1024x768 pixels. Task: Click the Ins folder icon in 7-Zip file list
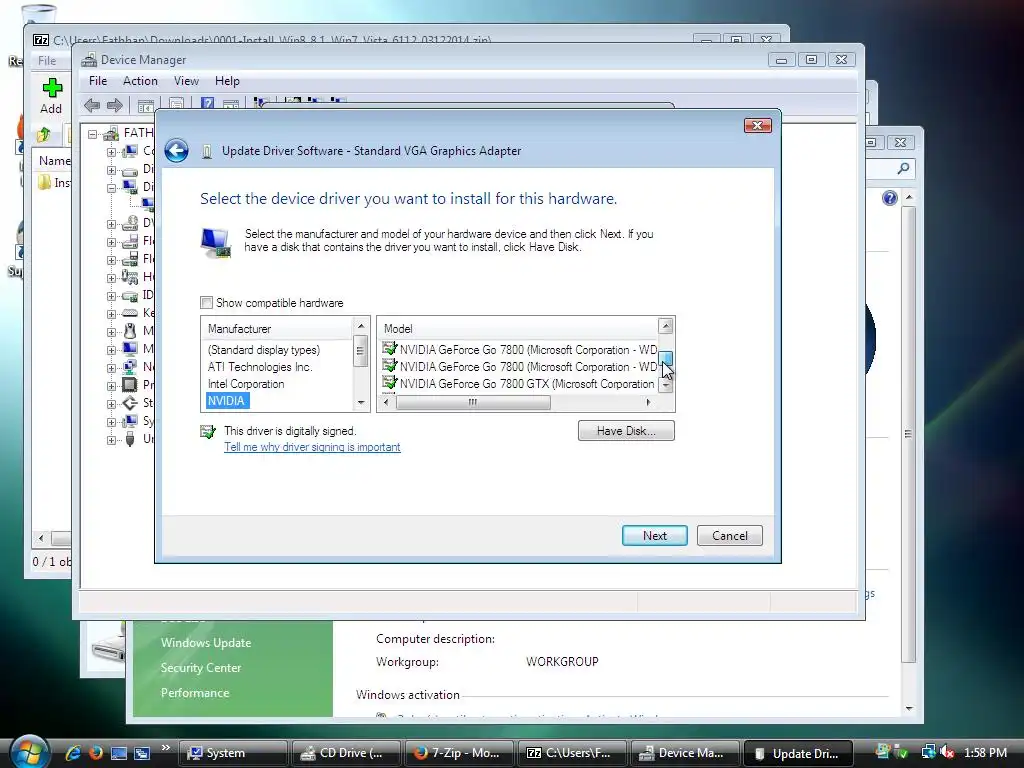click(44, 182)
